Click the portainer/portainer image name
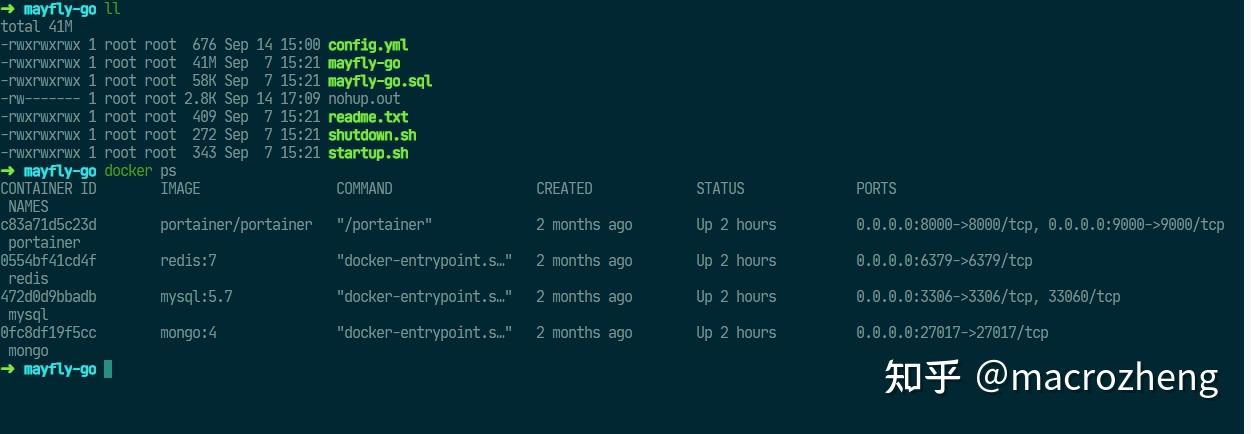 [236, 225]
